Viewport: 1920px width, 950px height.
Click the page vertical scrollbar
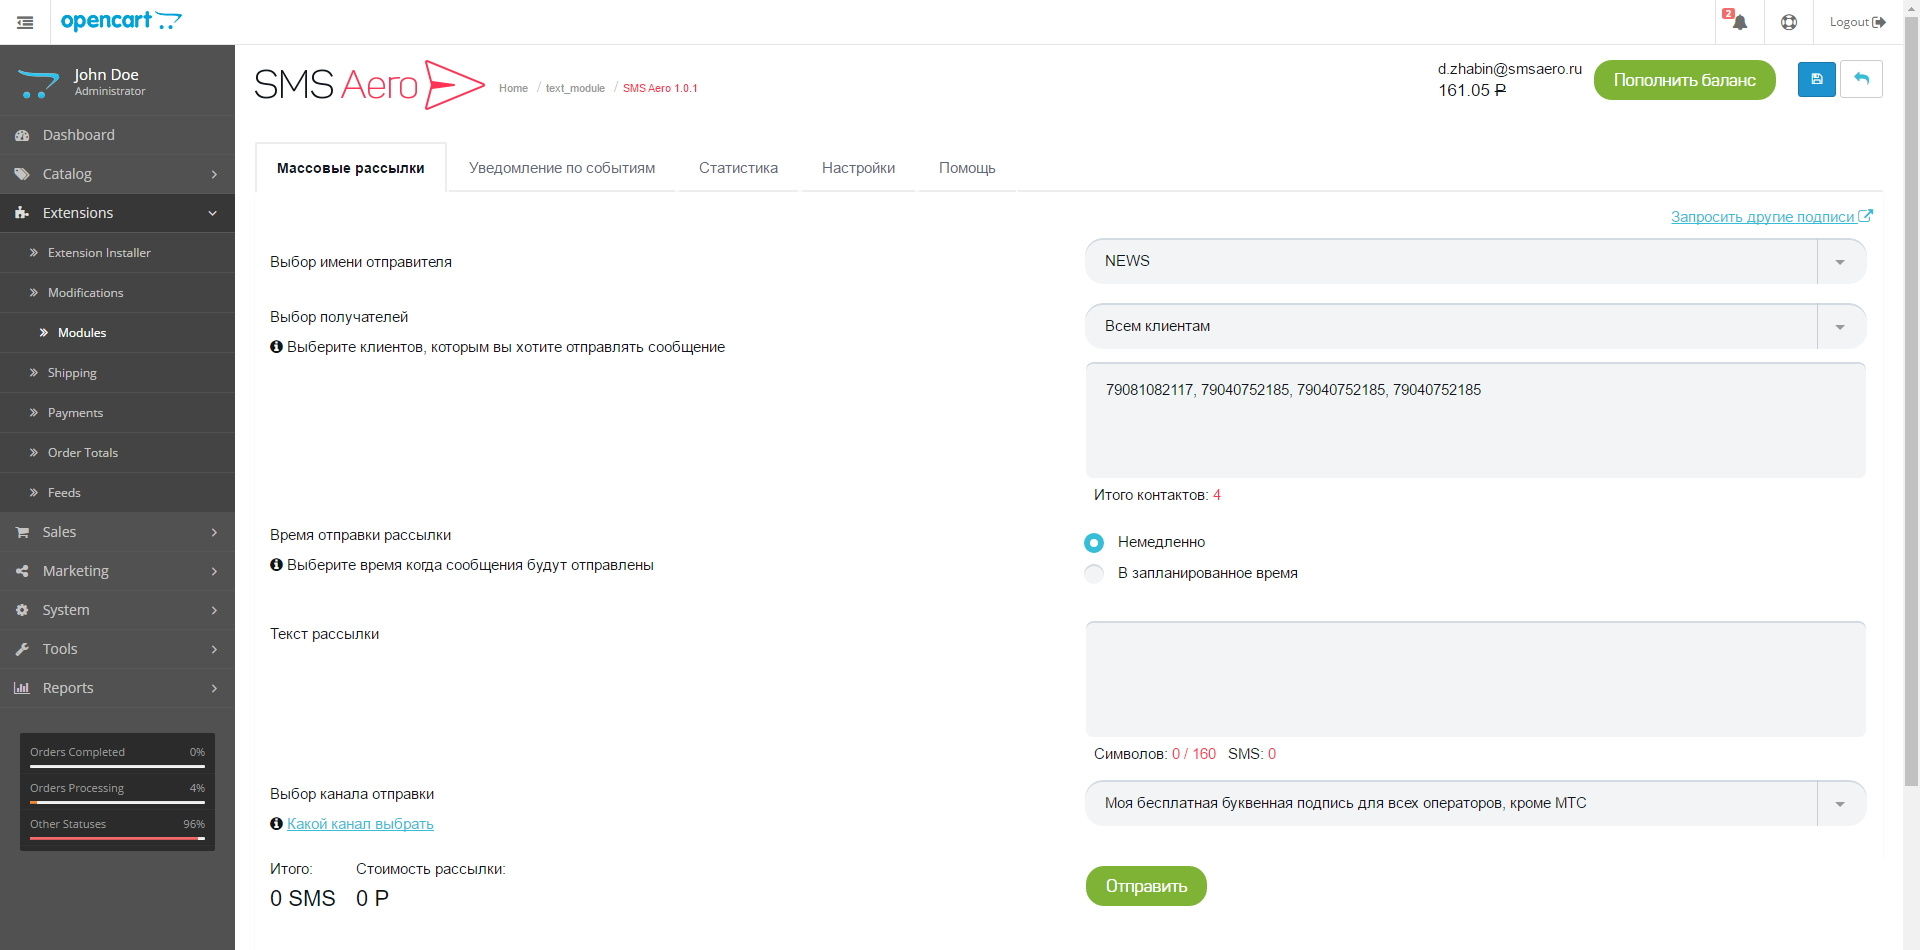click(x=1911, y=400)
